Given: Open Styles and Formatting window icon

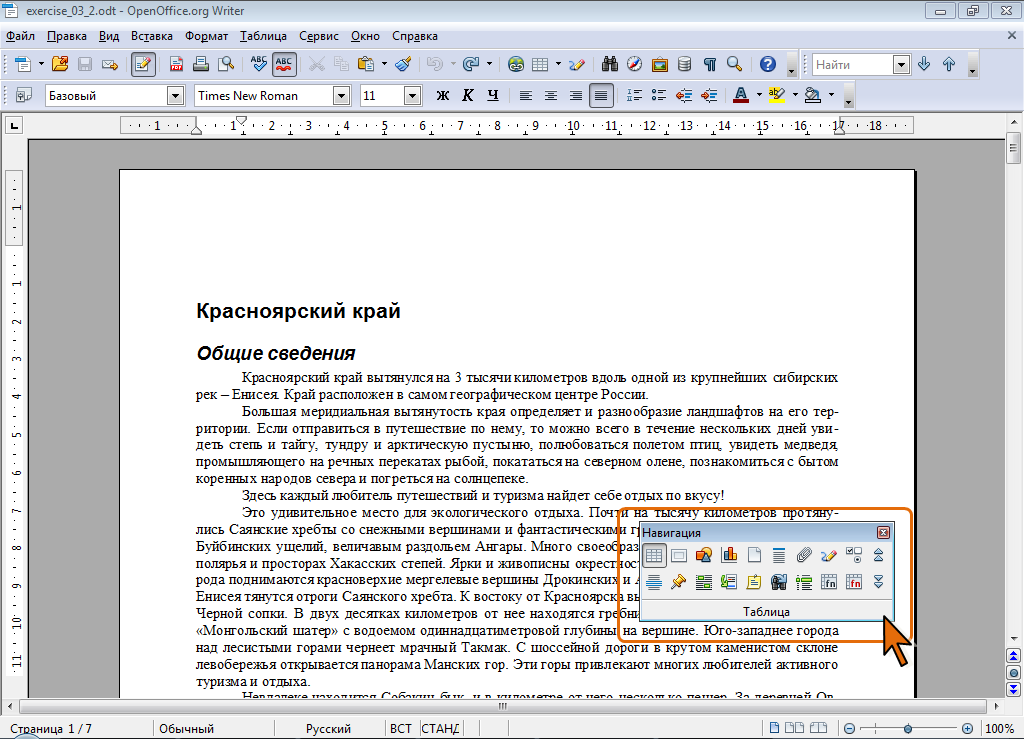Looking at the screenshot, I should [x=24, y=95].
